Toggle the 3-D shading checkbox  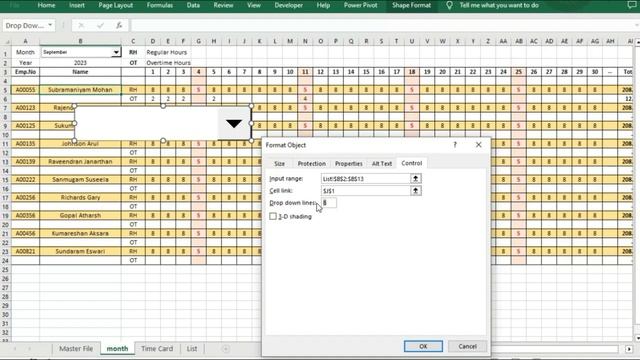pyautogui.click(x=273, y=216)
